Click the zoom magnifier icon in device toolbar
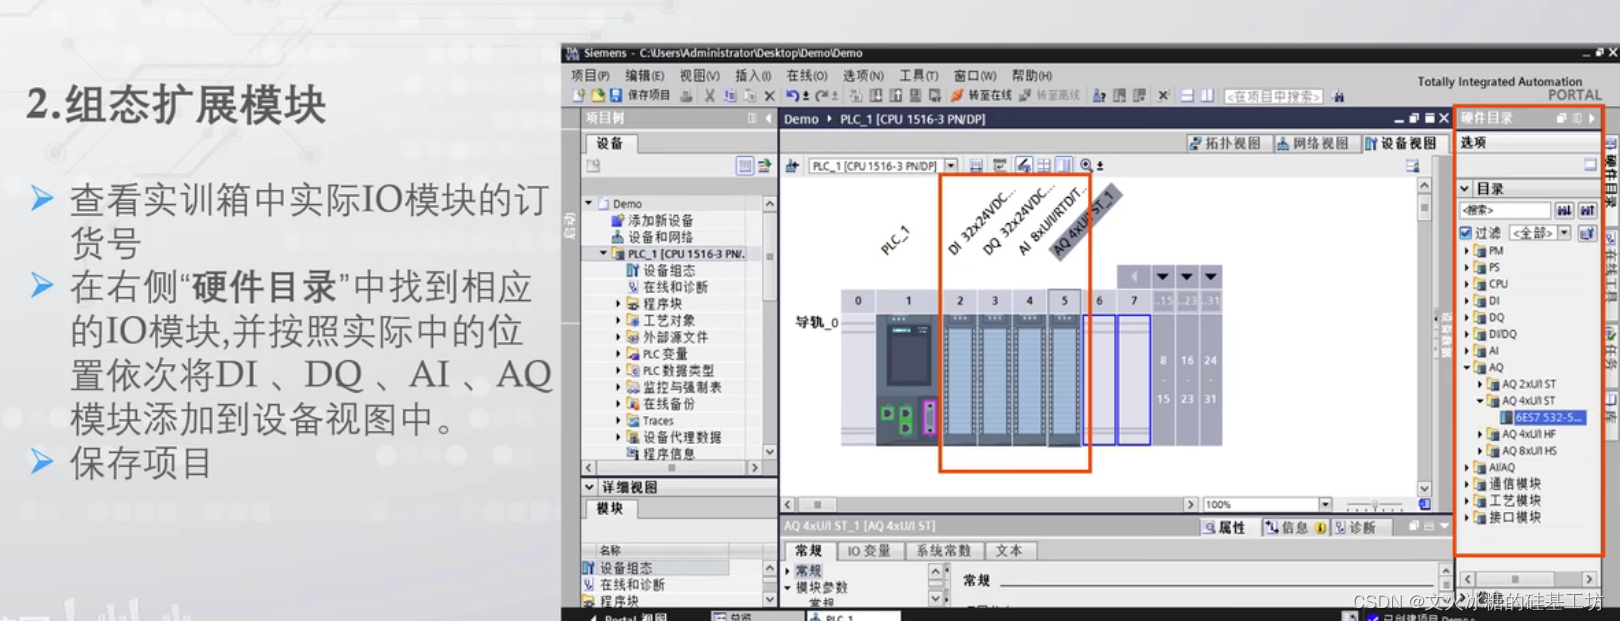This screenshot has width=1620, height=621. click(x=1087, y=166)
